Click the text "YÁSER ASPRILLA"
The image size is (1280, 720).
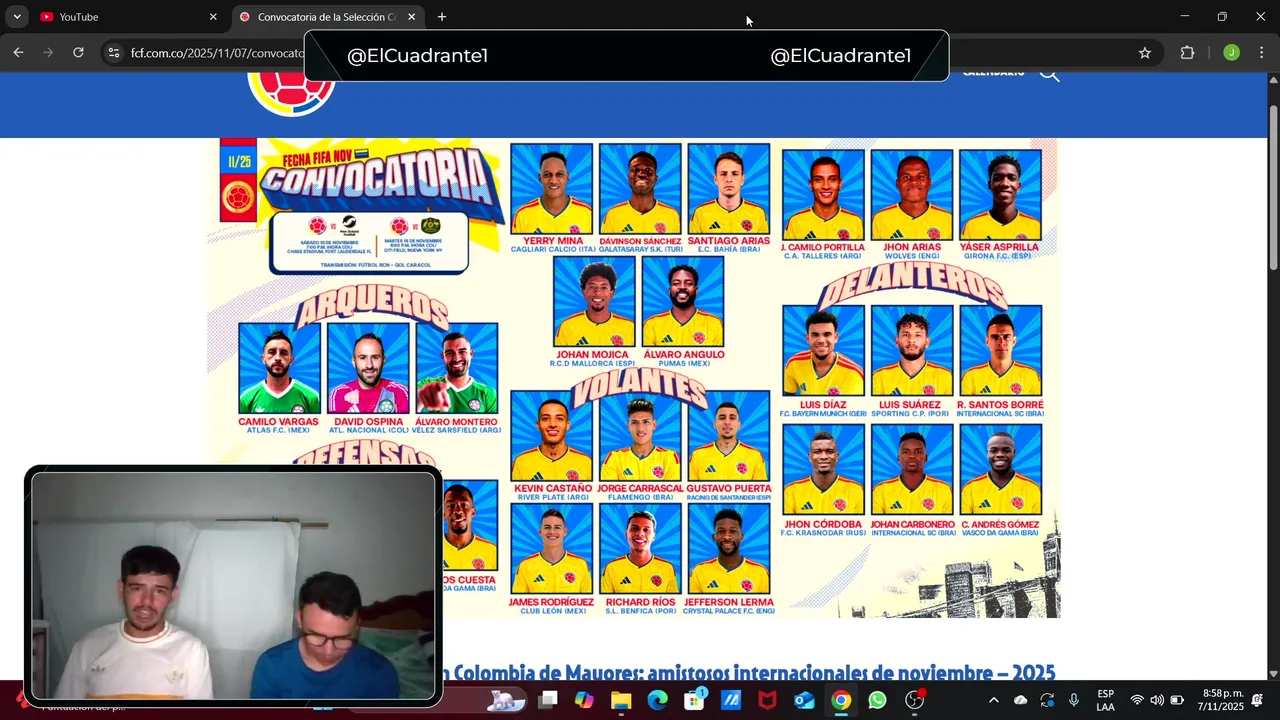pos(999,247)
